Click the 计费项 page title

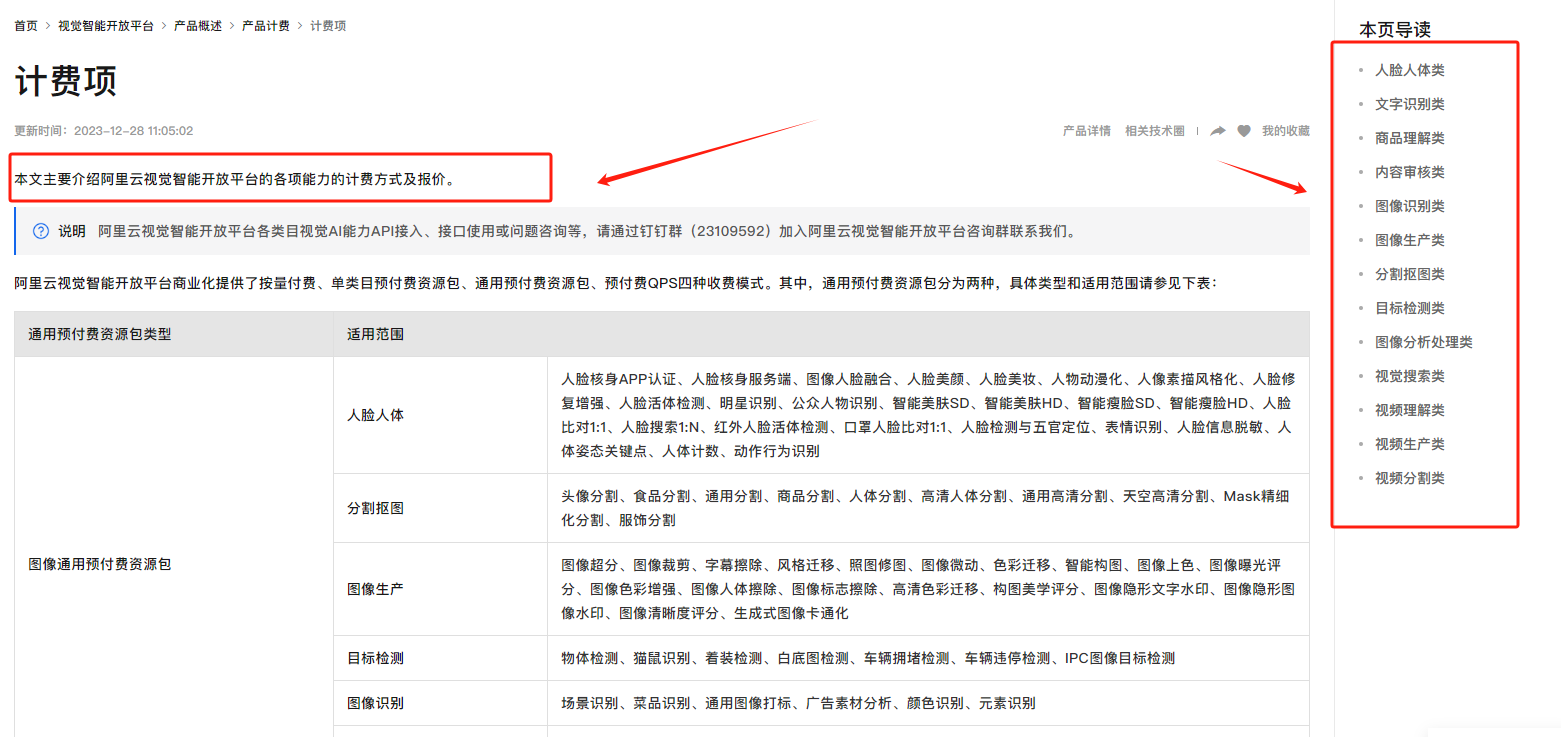[66, 81]
